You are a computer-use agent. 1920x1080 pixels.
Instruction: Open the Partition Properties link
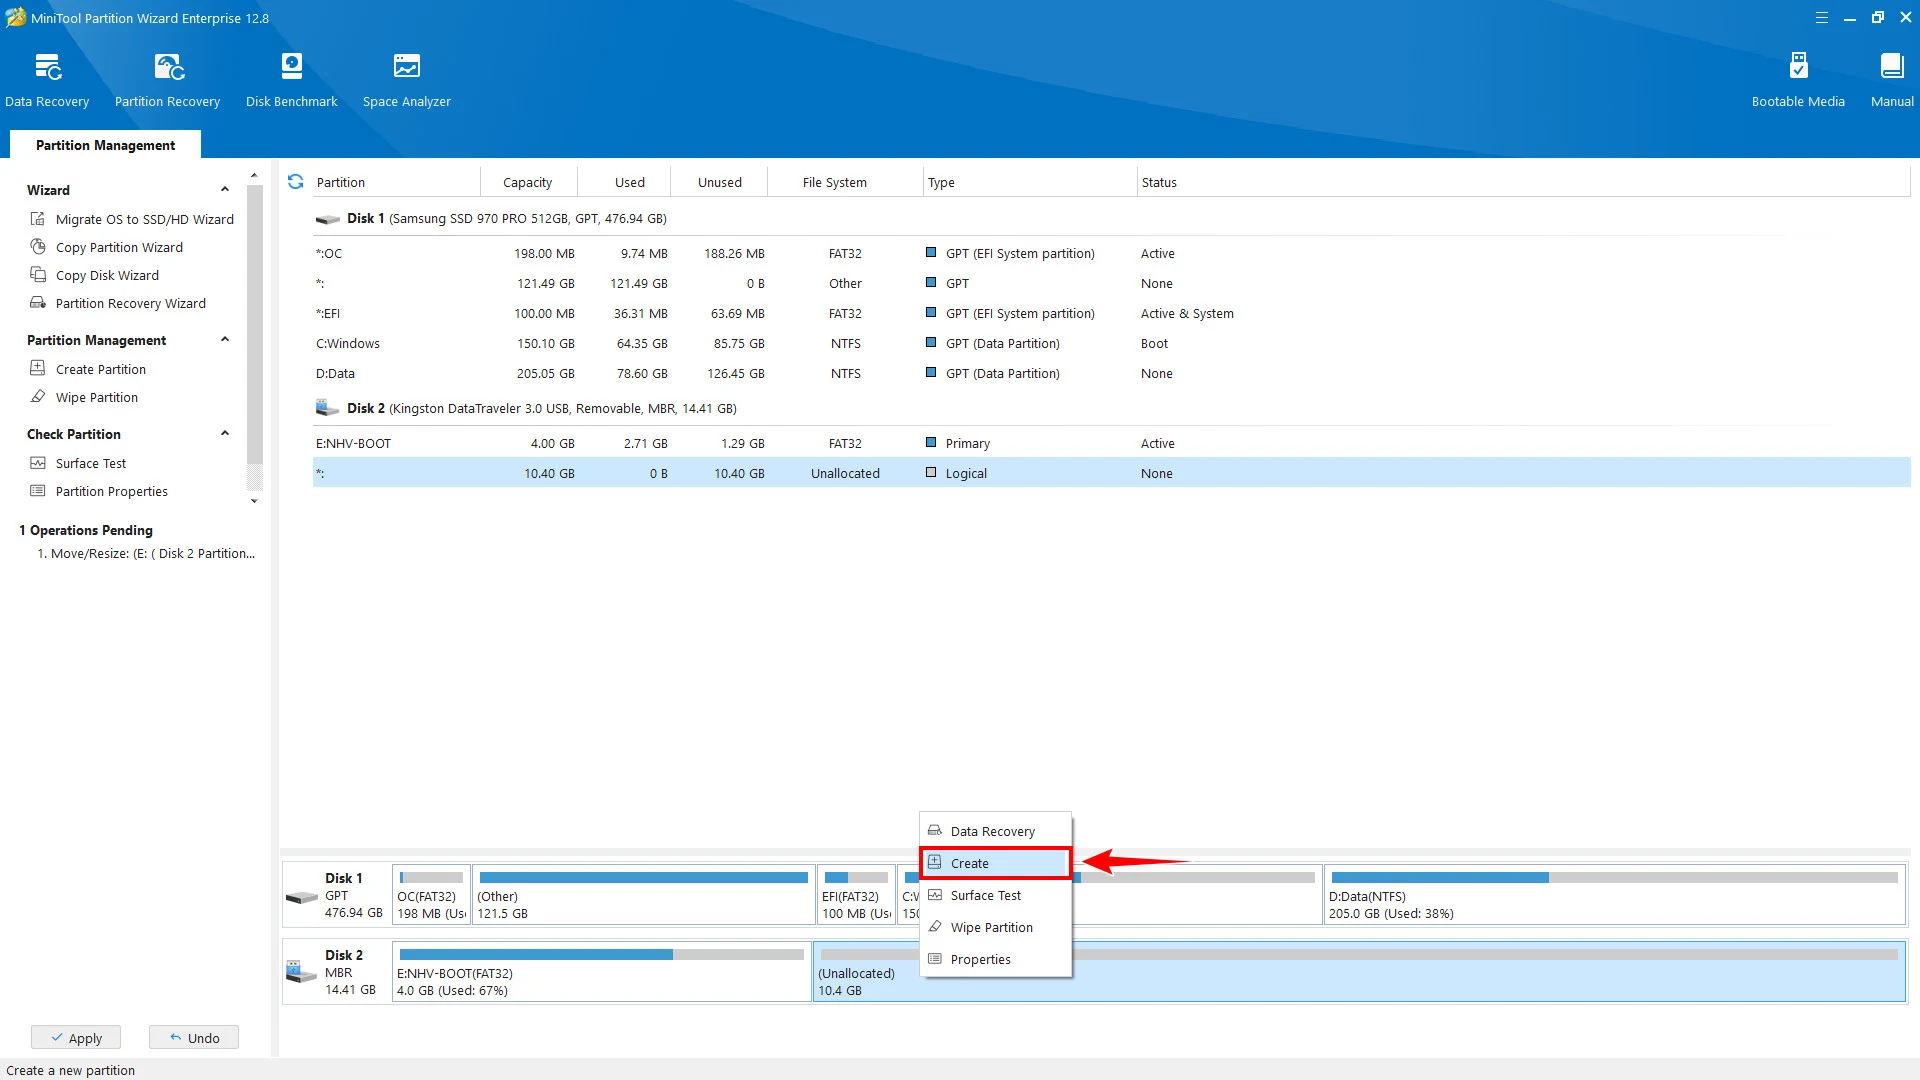112,491
